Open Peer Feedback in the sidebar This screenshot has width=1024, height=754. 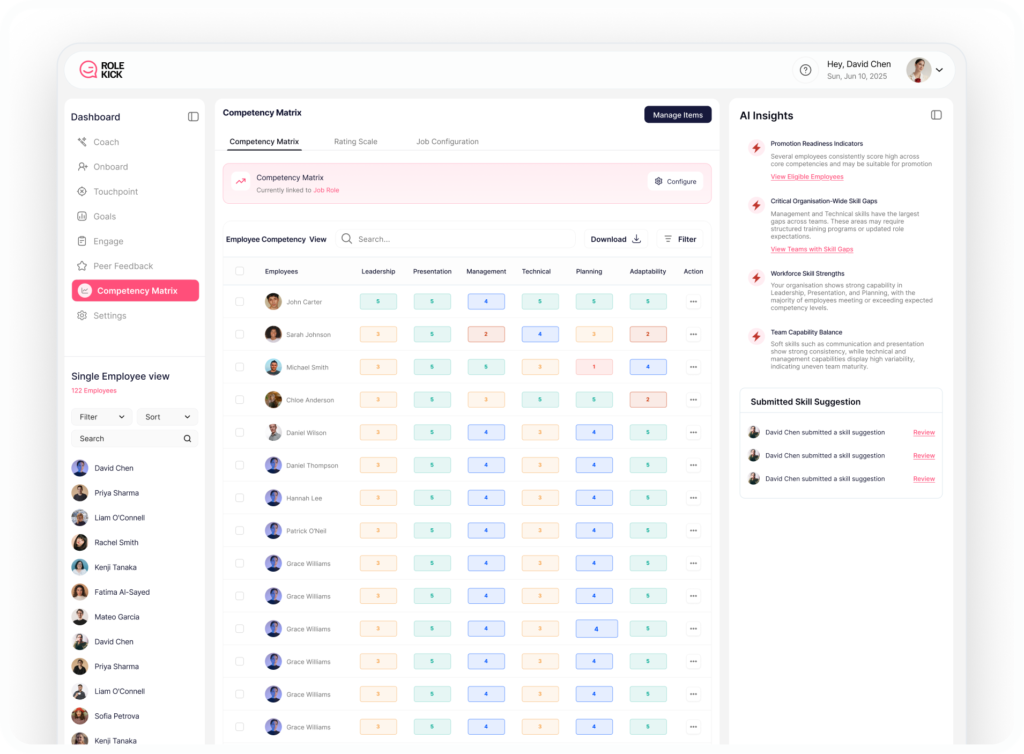pos(122,266)
